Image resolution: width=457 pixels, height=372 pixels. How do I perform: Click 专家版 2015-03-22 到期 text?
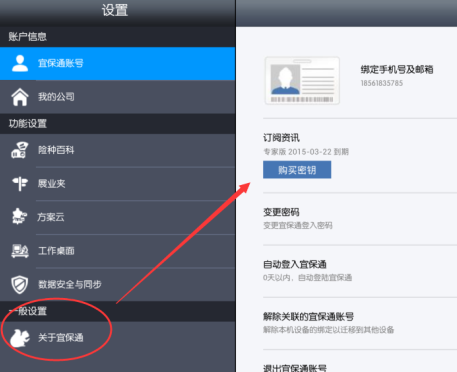coord(306,152)
